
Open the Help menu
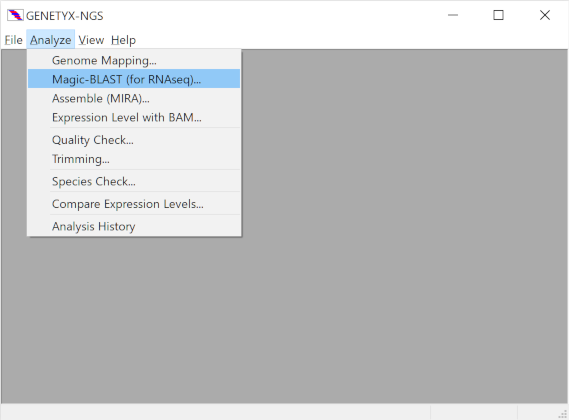pyautogui.click(x=123, y=40)
